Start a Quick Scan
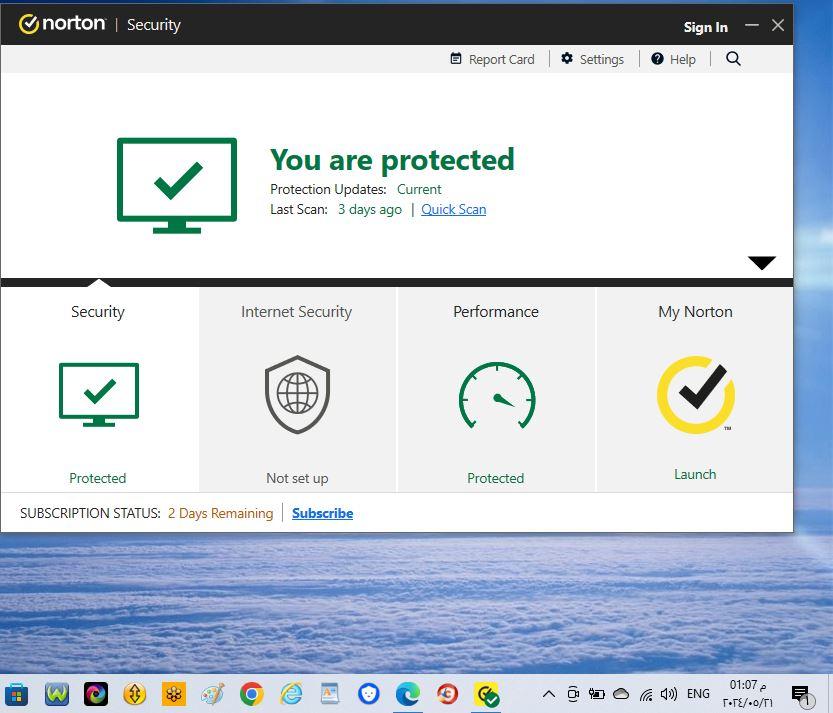Viewport: 833px width, 713px height. [454, 209]
